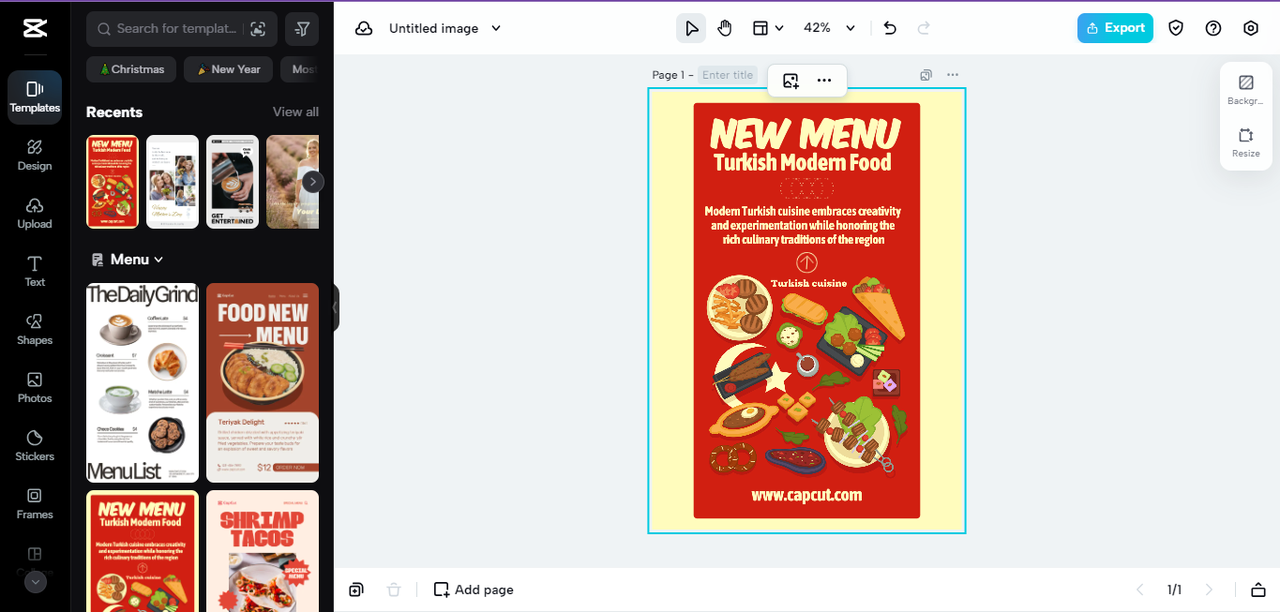Click the 1/1 page indicator

coord(1174,590)
